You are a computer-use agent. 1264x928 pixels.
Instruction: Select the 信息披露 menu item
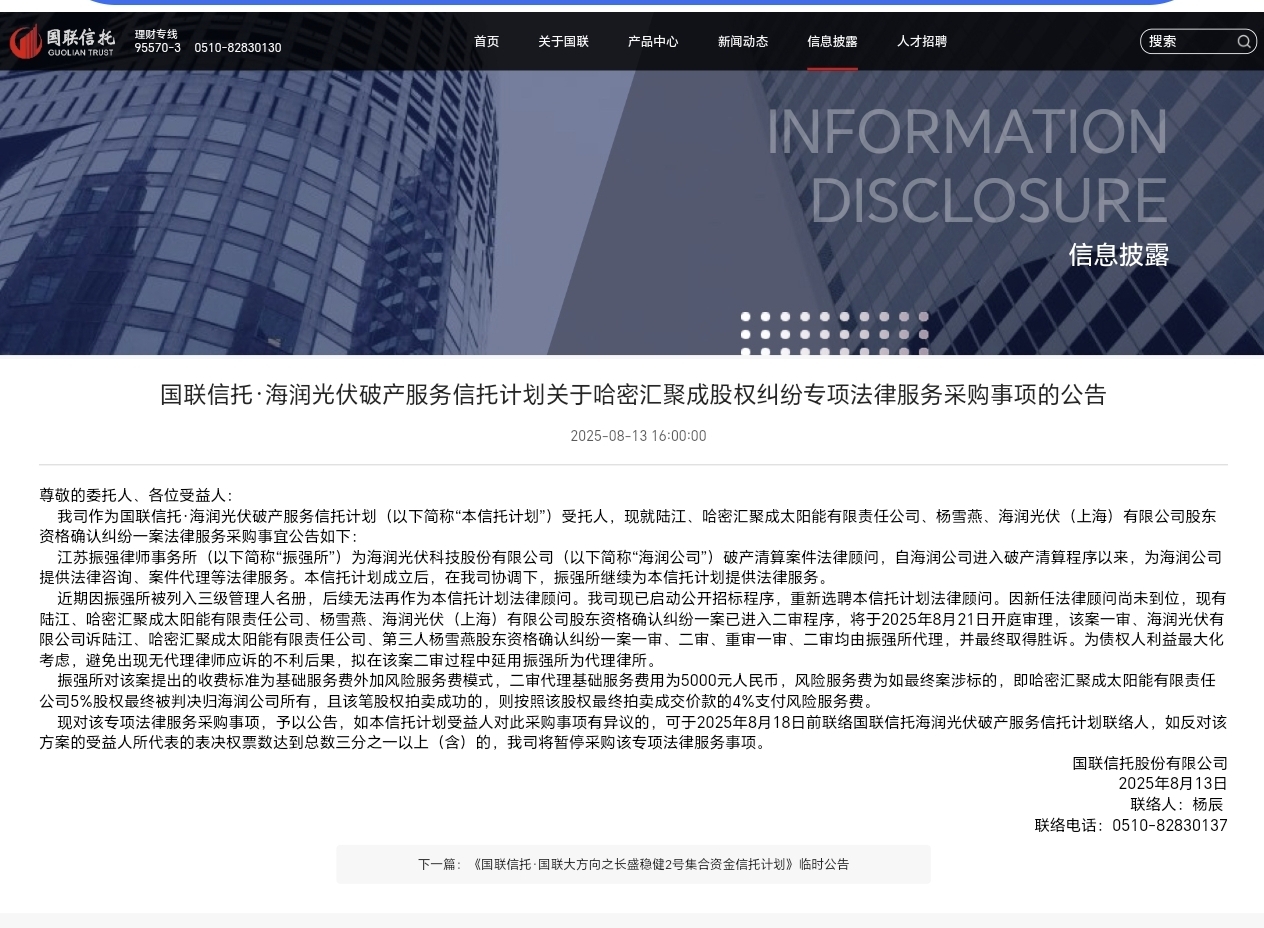click(832, 42)
